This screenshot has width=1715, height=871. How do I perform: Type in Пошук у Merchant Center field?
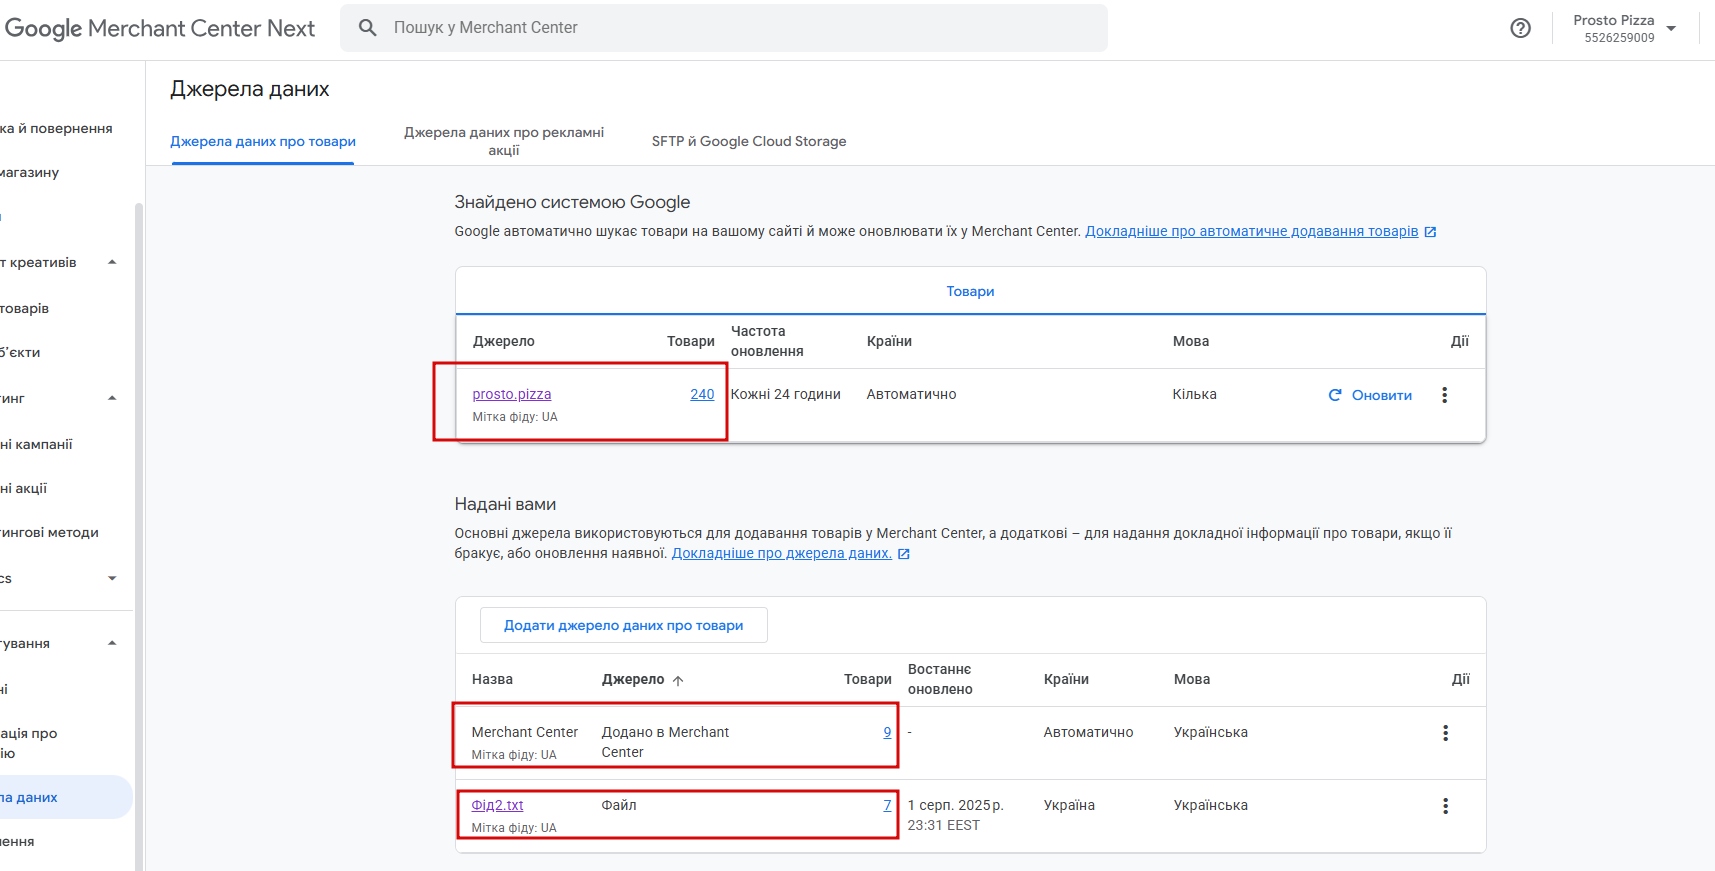tap(740, 28)
